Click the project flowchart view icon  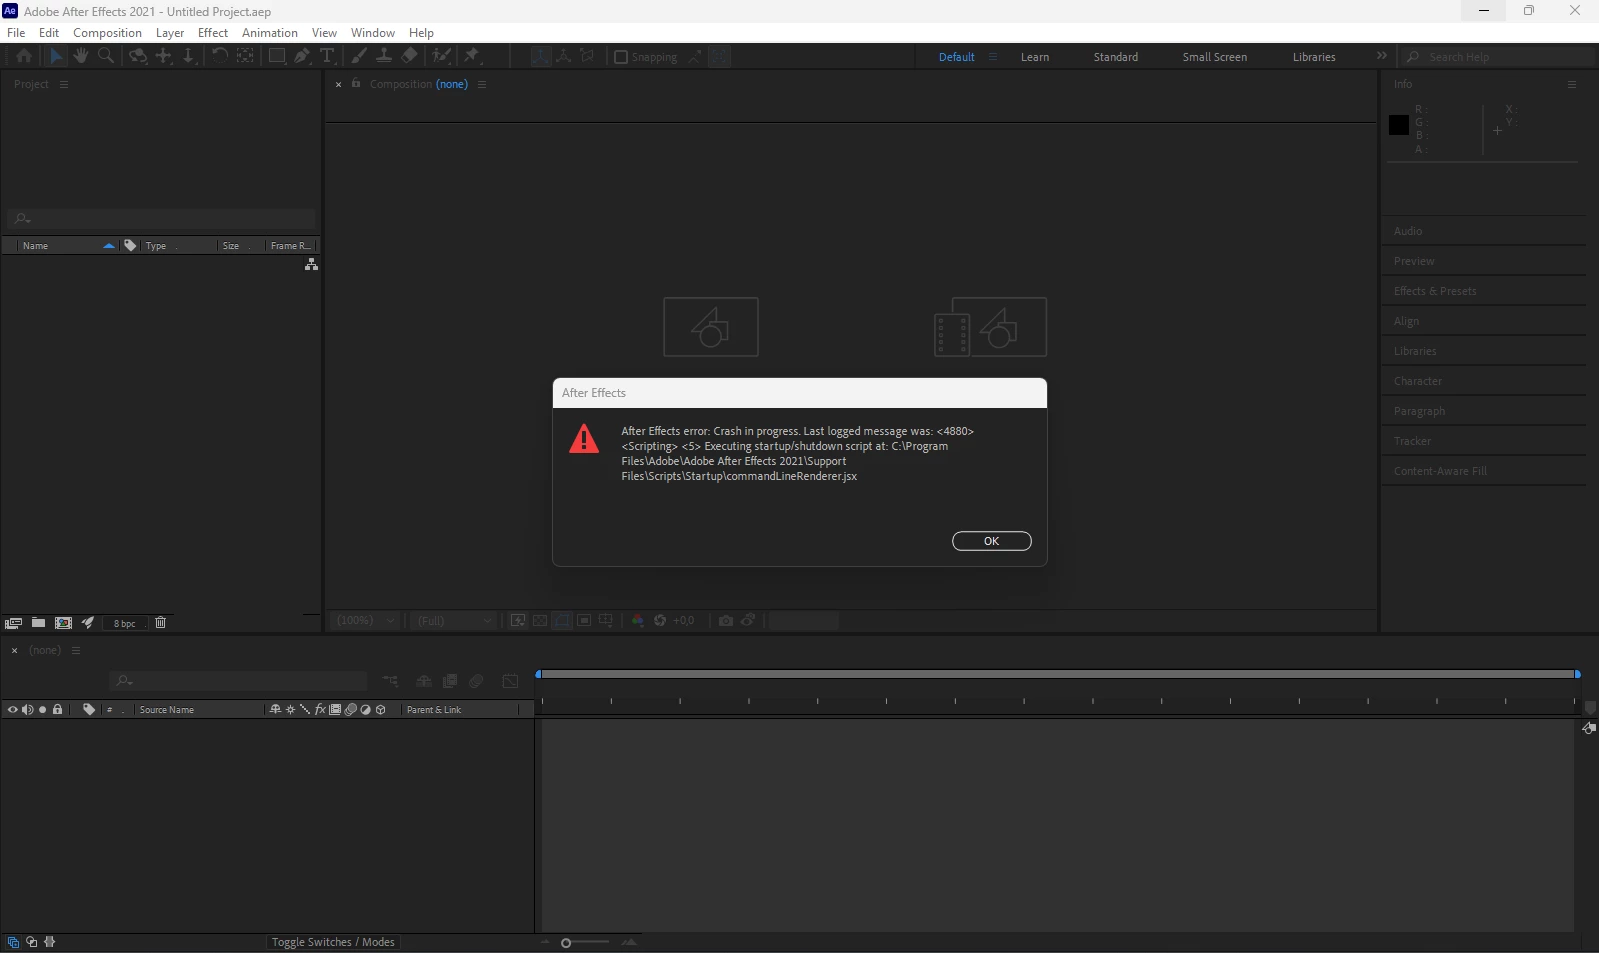(x=311, y=264)
